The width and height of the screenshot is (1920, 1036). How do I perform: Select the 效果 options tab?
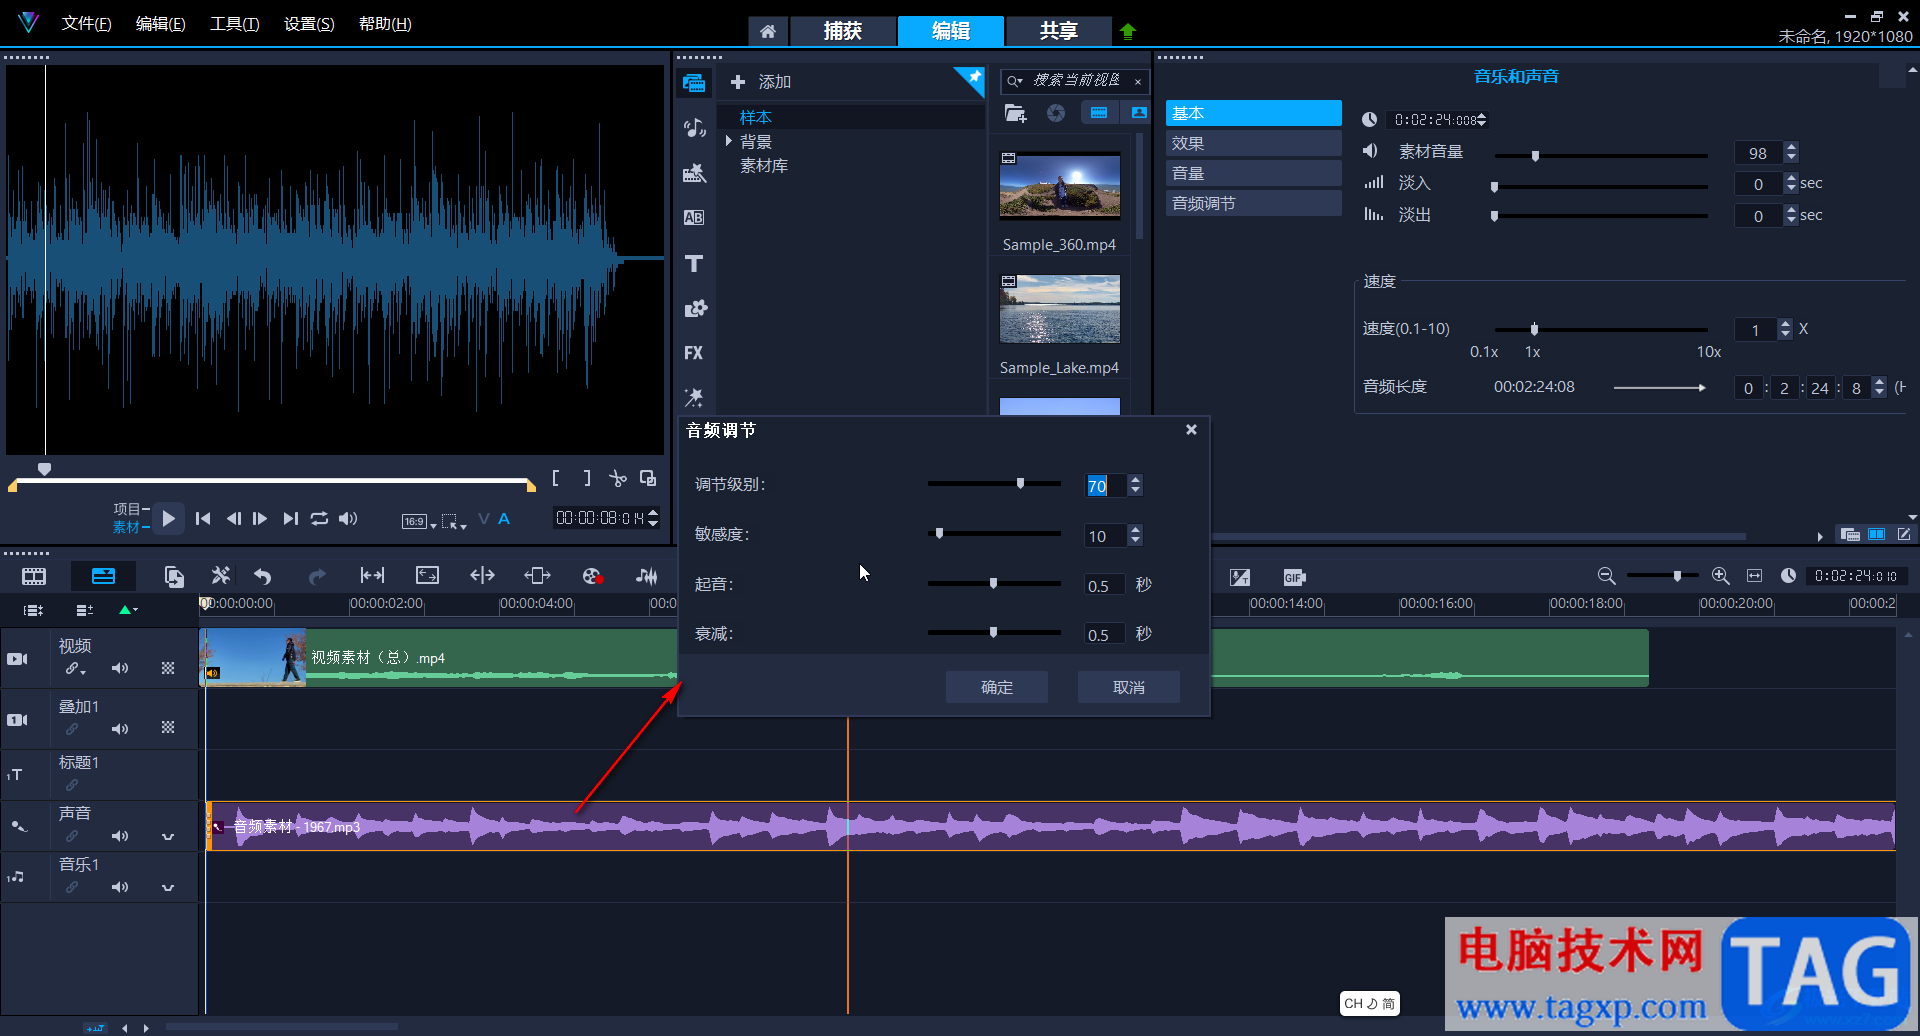(x=1253, y=143)
